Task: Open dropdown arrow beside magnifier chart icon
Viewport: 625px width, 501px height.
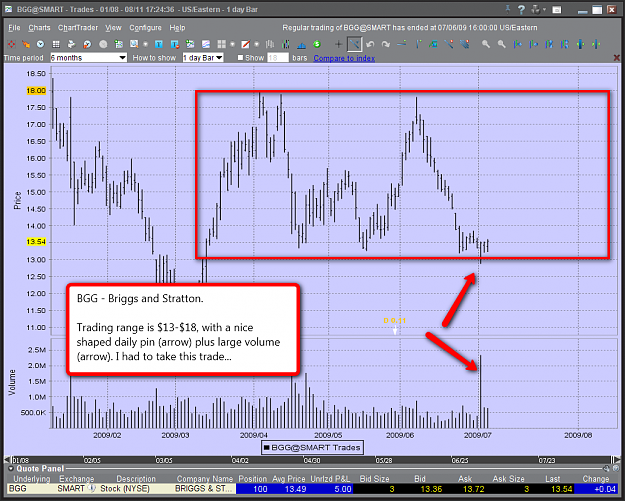Action: [145, 44]
